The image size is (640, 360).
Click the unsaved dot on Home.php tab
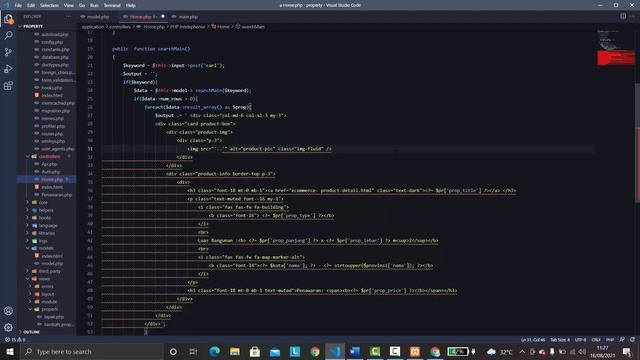point(162,17)
